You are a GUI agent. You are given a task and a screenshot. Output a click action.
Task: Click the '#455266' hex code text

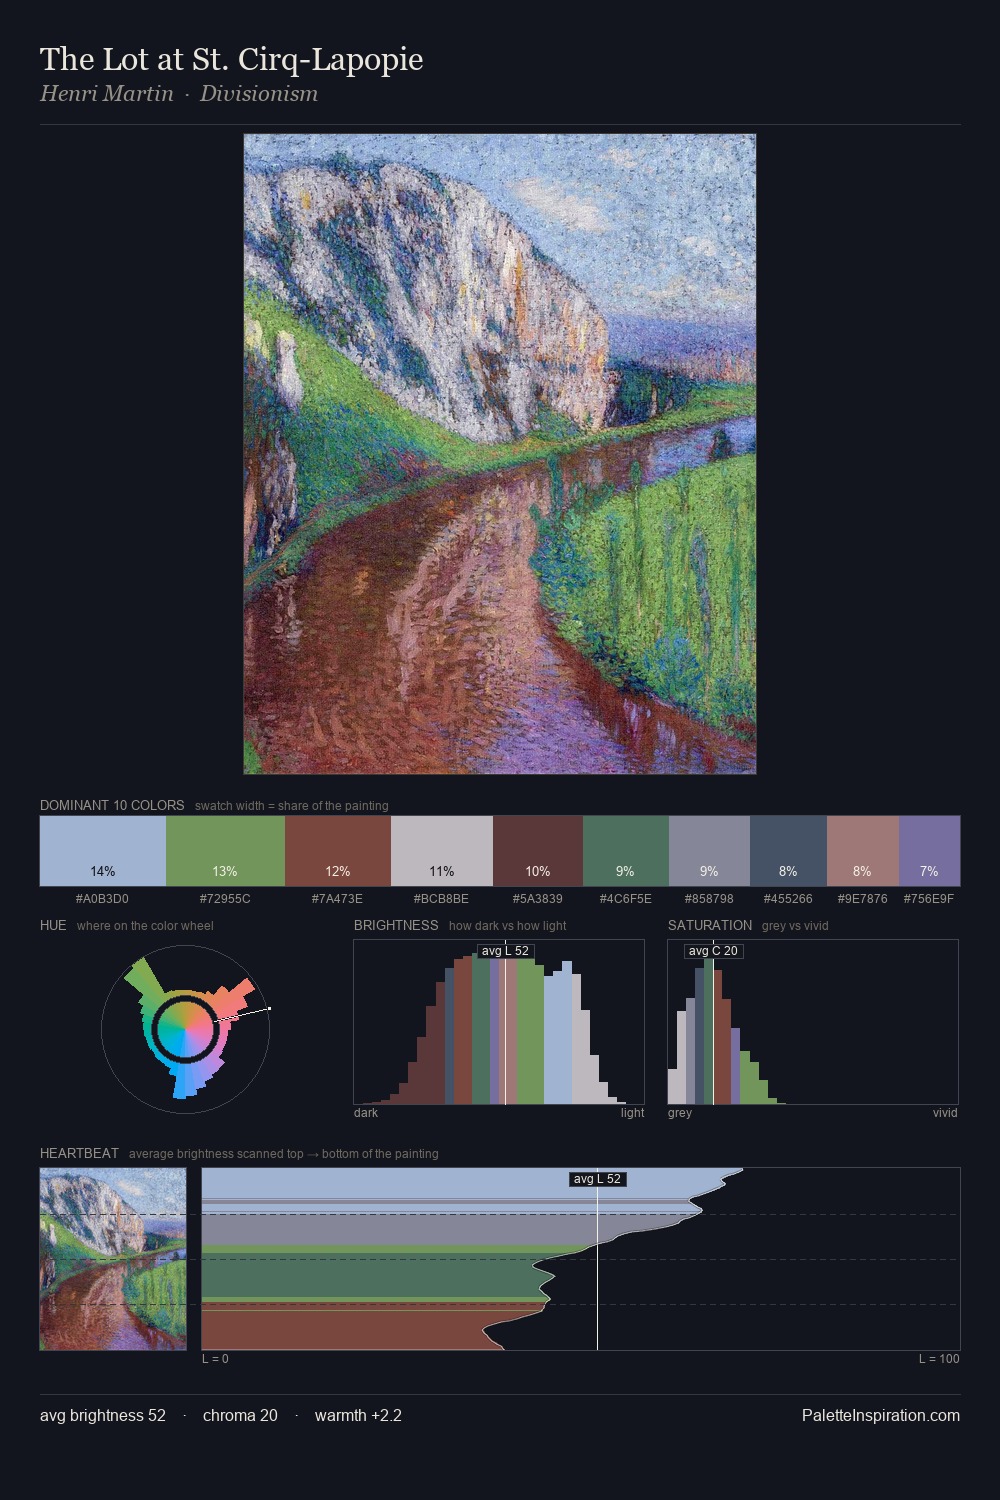[x=788, y=899]
